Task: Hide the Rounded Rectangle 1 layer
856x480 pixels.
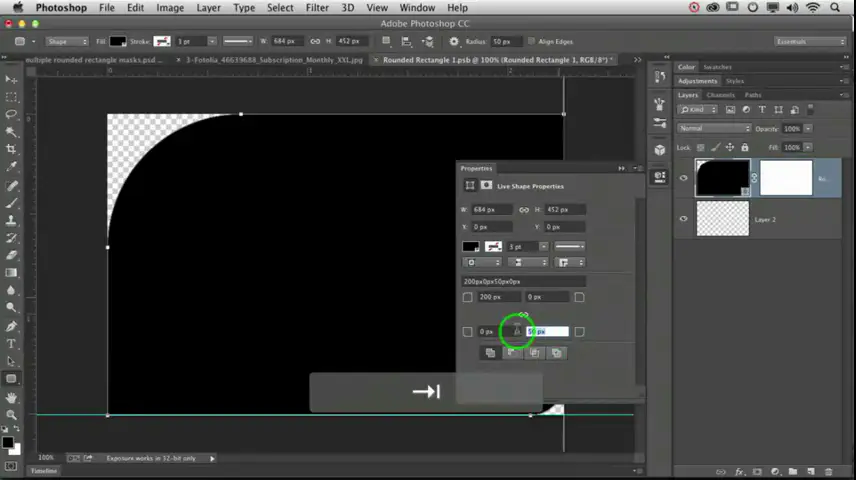Action: [x=684, y=179]
